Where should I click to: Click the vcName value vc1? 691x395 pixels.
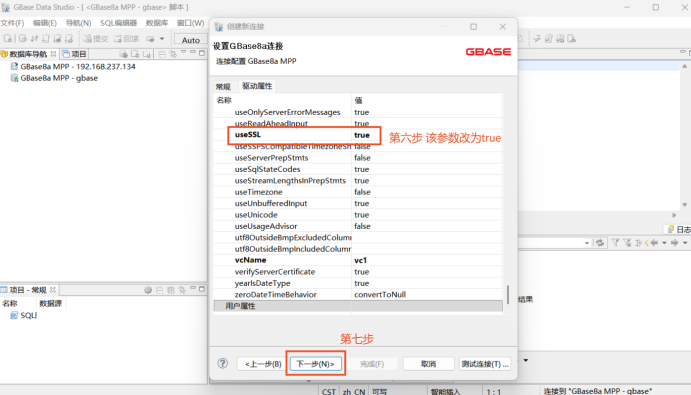pyautogui.click(x=360, y=260)
